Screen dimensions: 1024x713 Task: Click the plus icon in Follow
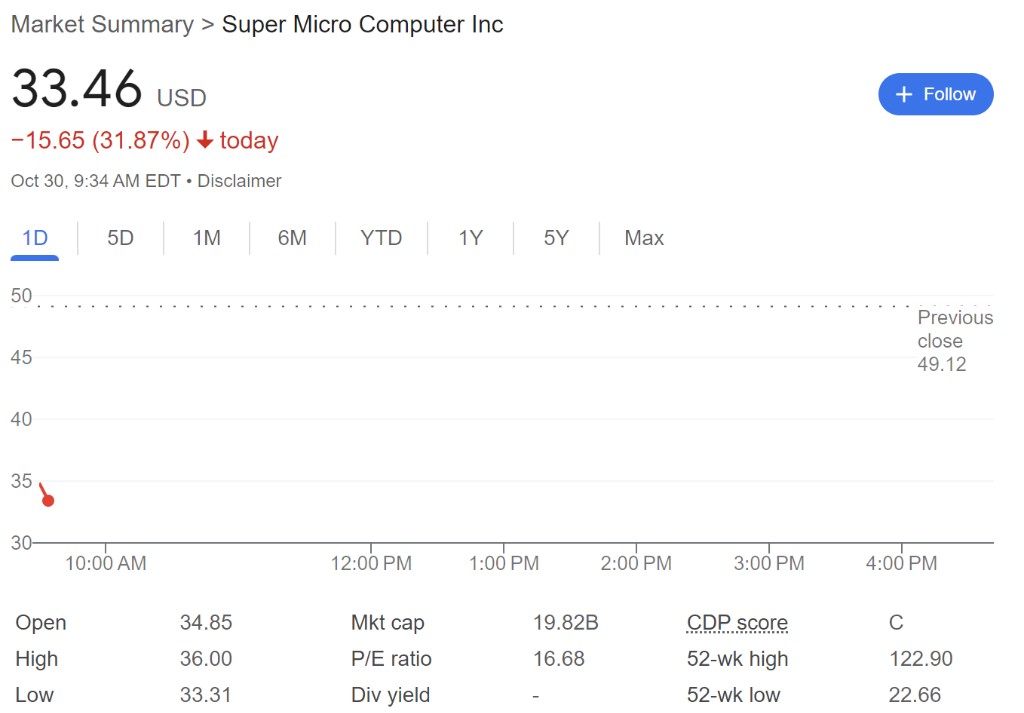[904, 94]
